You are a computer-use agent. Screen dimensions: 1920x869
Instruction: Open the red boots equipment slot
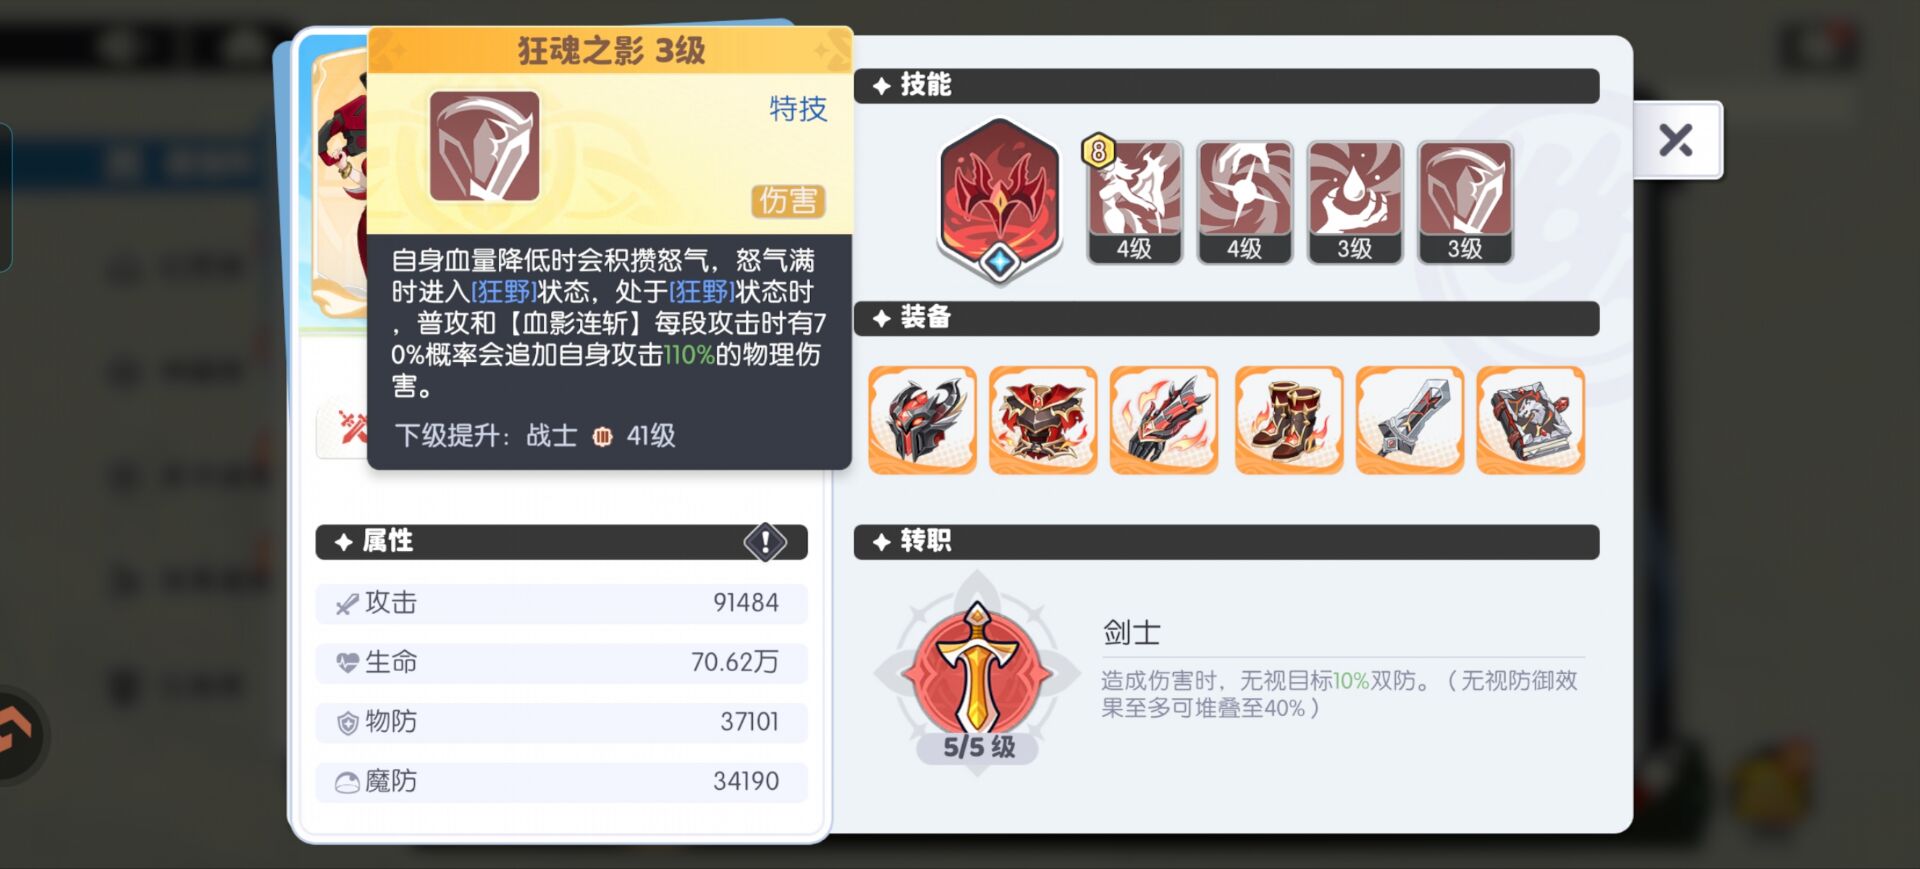[x=1288, y=419]
